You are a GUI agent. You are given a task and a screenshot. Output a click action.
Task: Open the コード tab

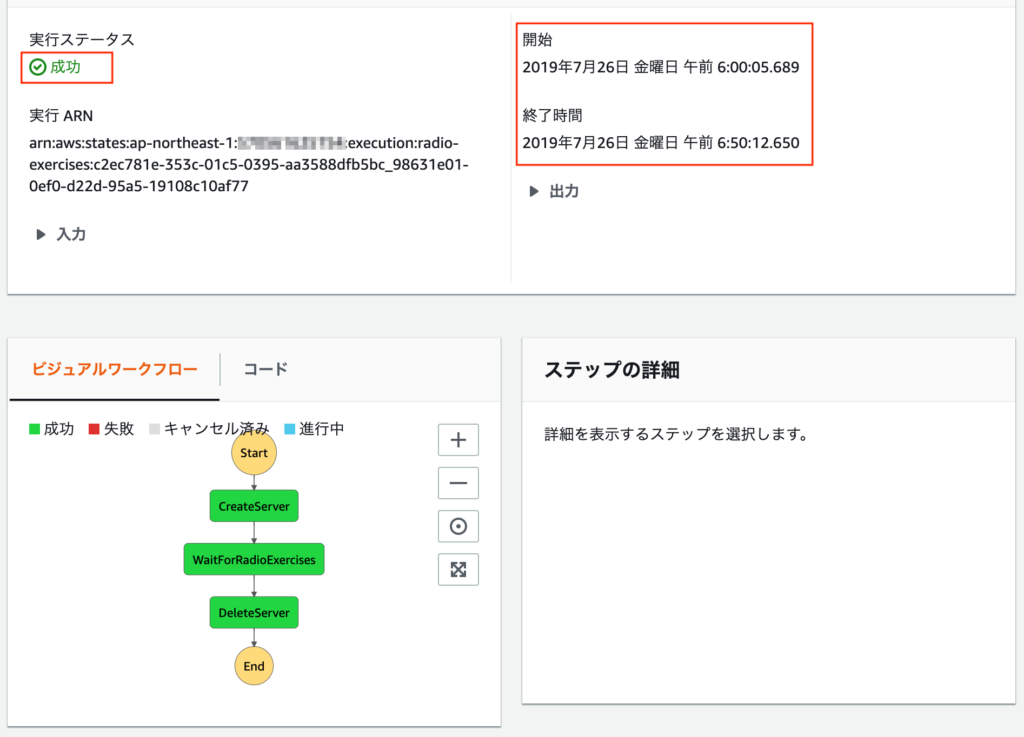[265, 369]
